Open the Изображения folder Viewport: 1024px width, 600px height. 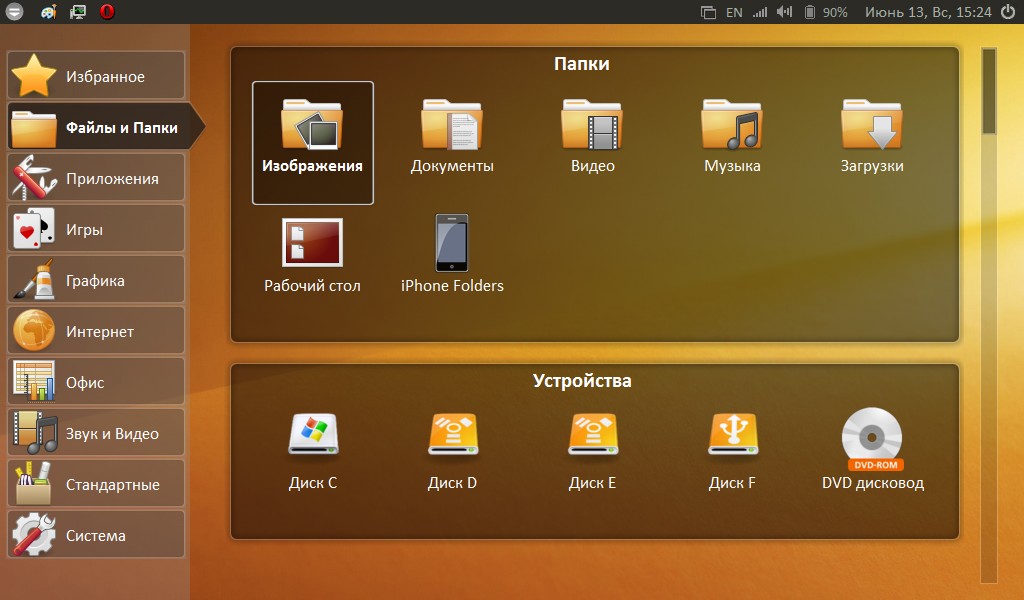click(x=312, y=142)
